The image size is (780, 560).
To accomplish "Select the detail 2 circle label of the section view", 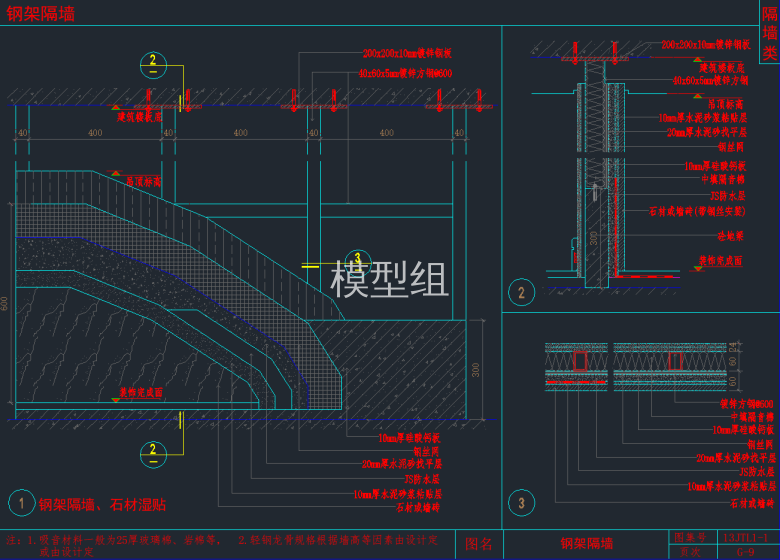I will [x=519, y=293].
